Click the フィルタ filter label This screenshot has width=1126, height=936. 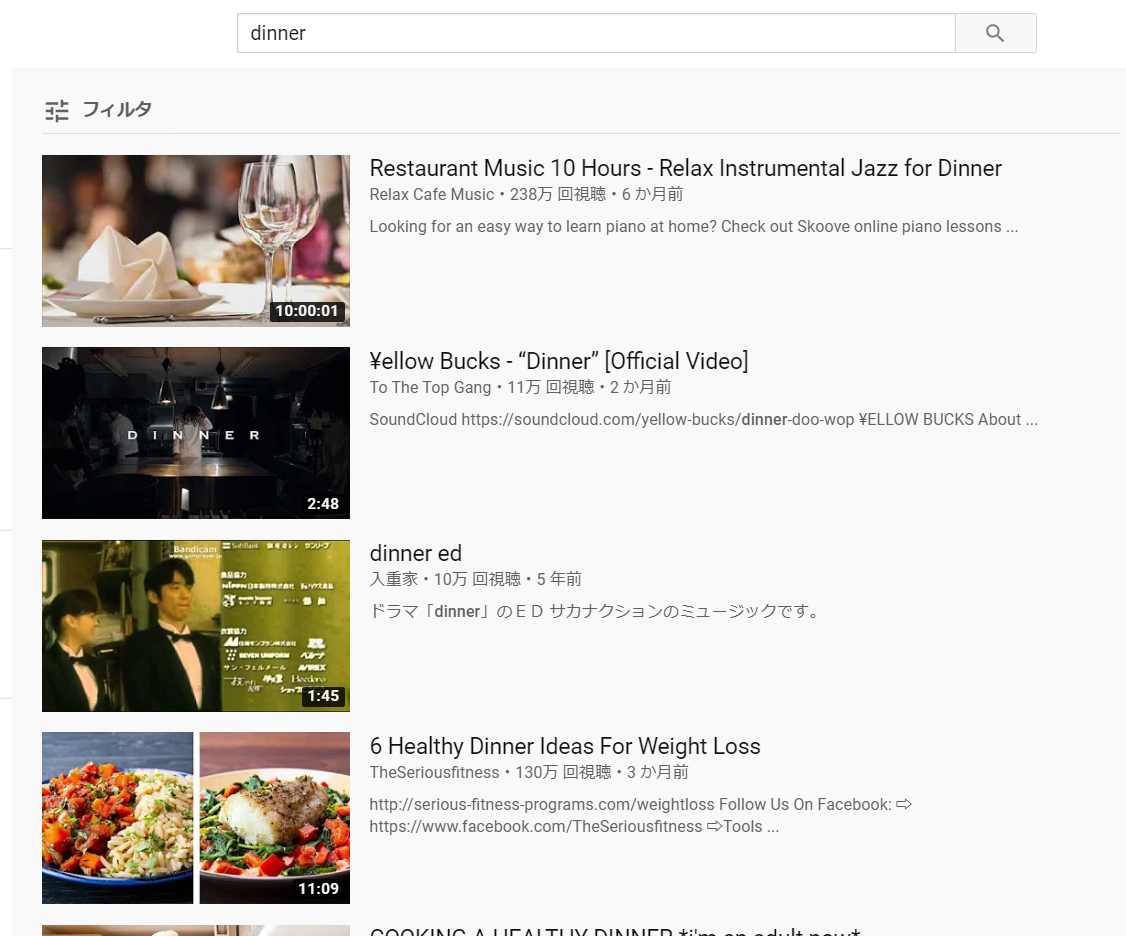click(x=116, y=109)
